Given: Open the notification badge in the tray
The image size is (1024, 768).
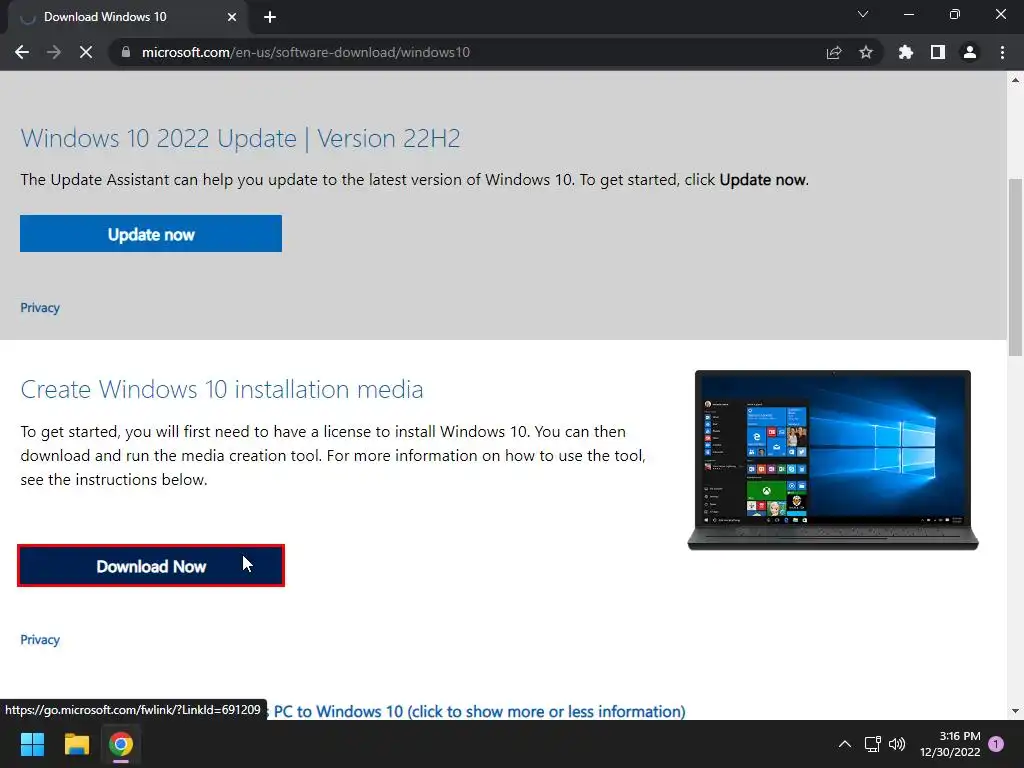Looking at the screenshot, I should point(997,744).
